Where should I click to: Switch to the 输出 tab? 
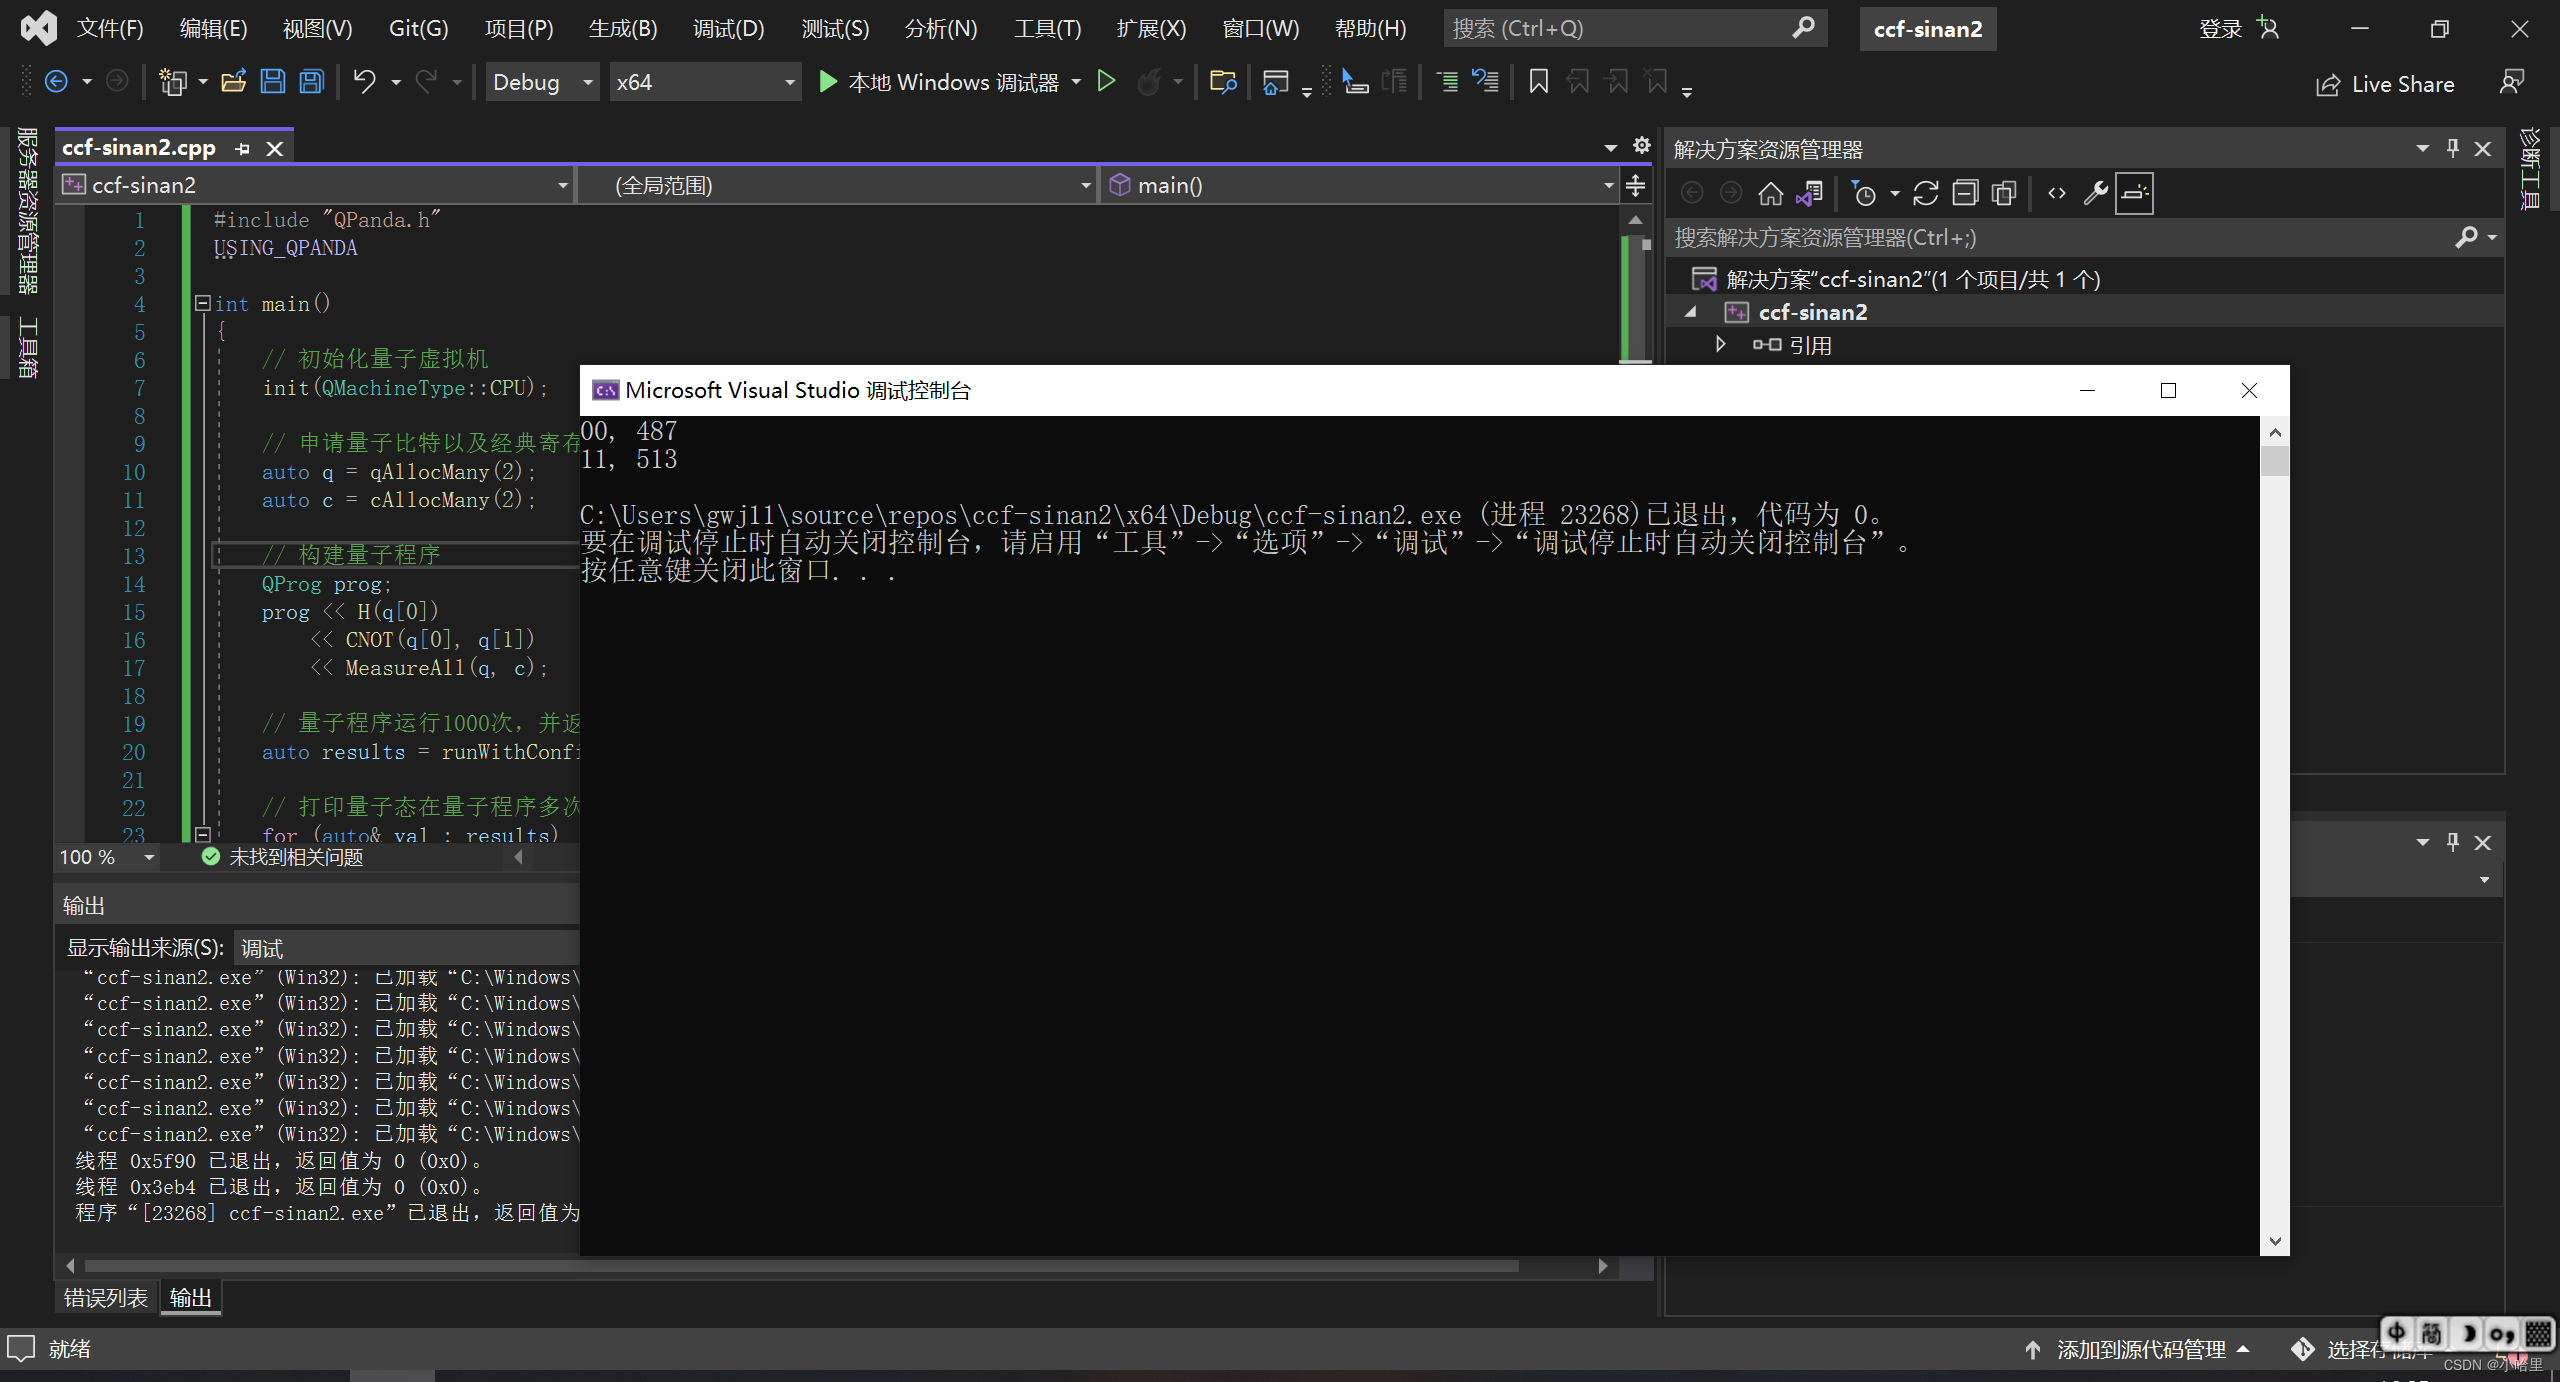click(192, 1297)
